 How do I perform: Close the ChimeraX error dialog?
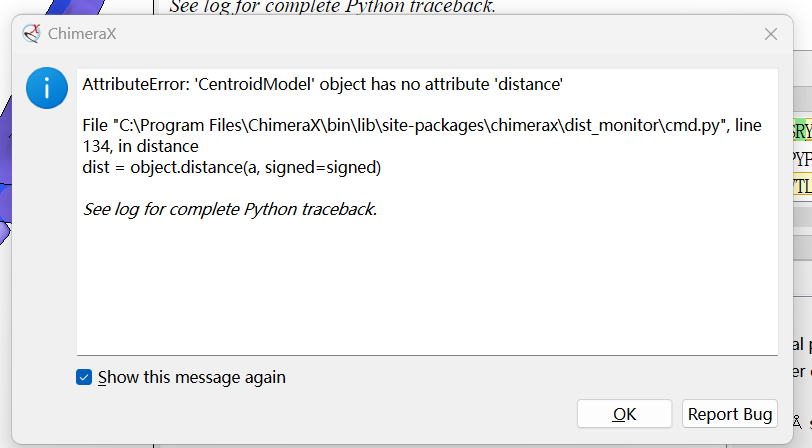[770, 33]
